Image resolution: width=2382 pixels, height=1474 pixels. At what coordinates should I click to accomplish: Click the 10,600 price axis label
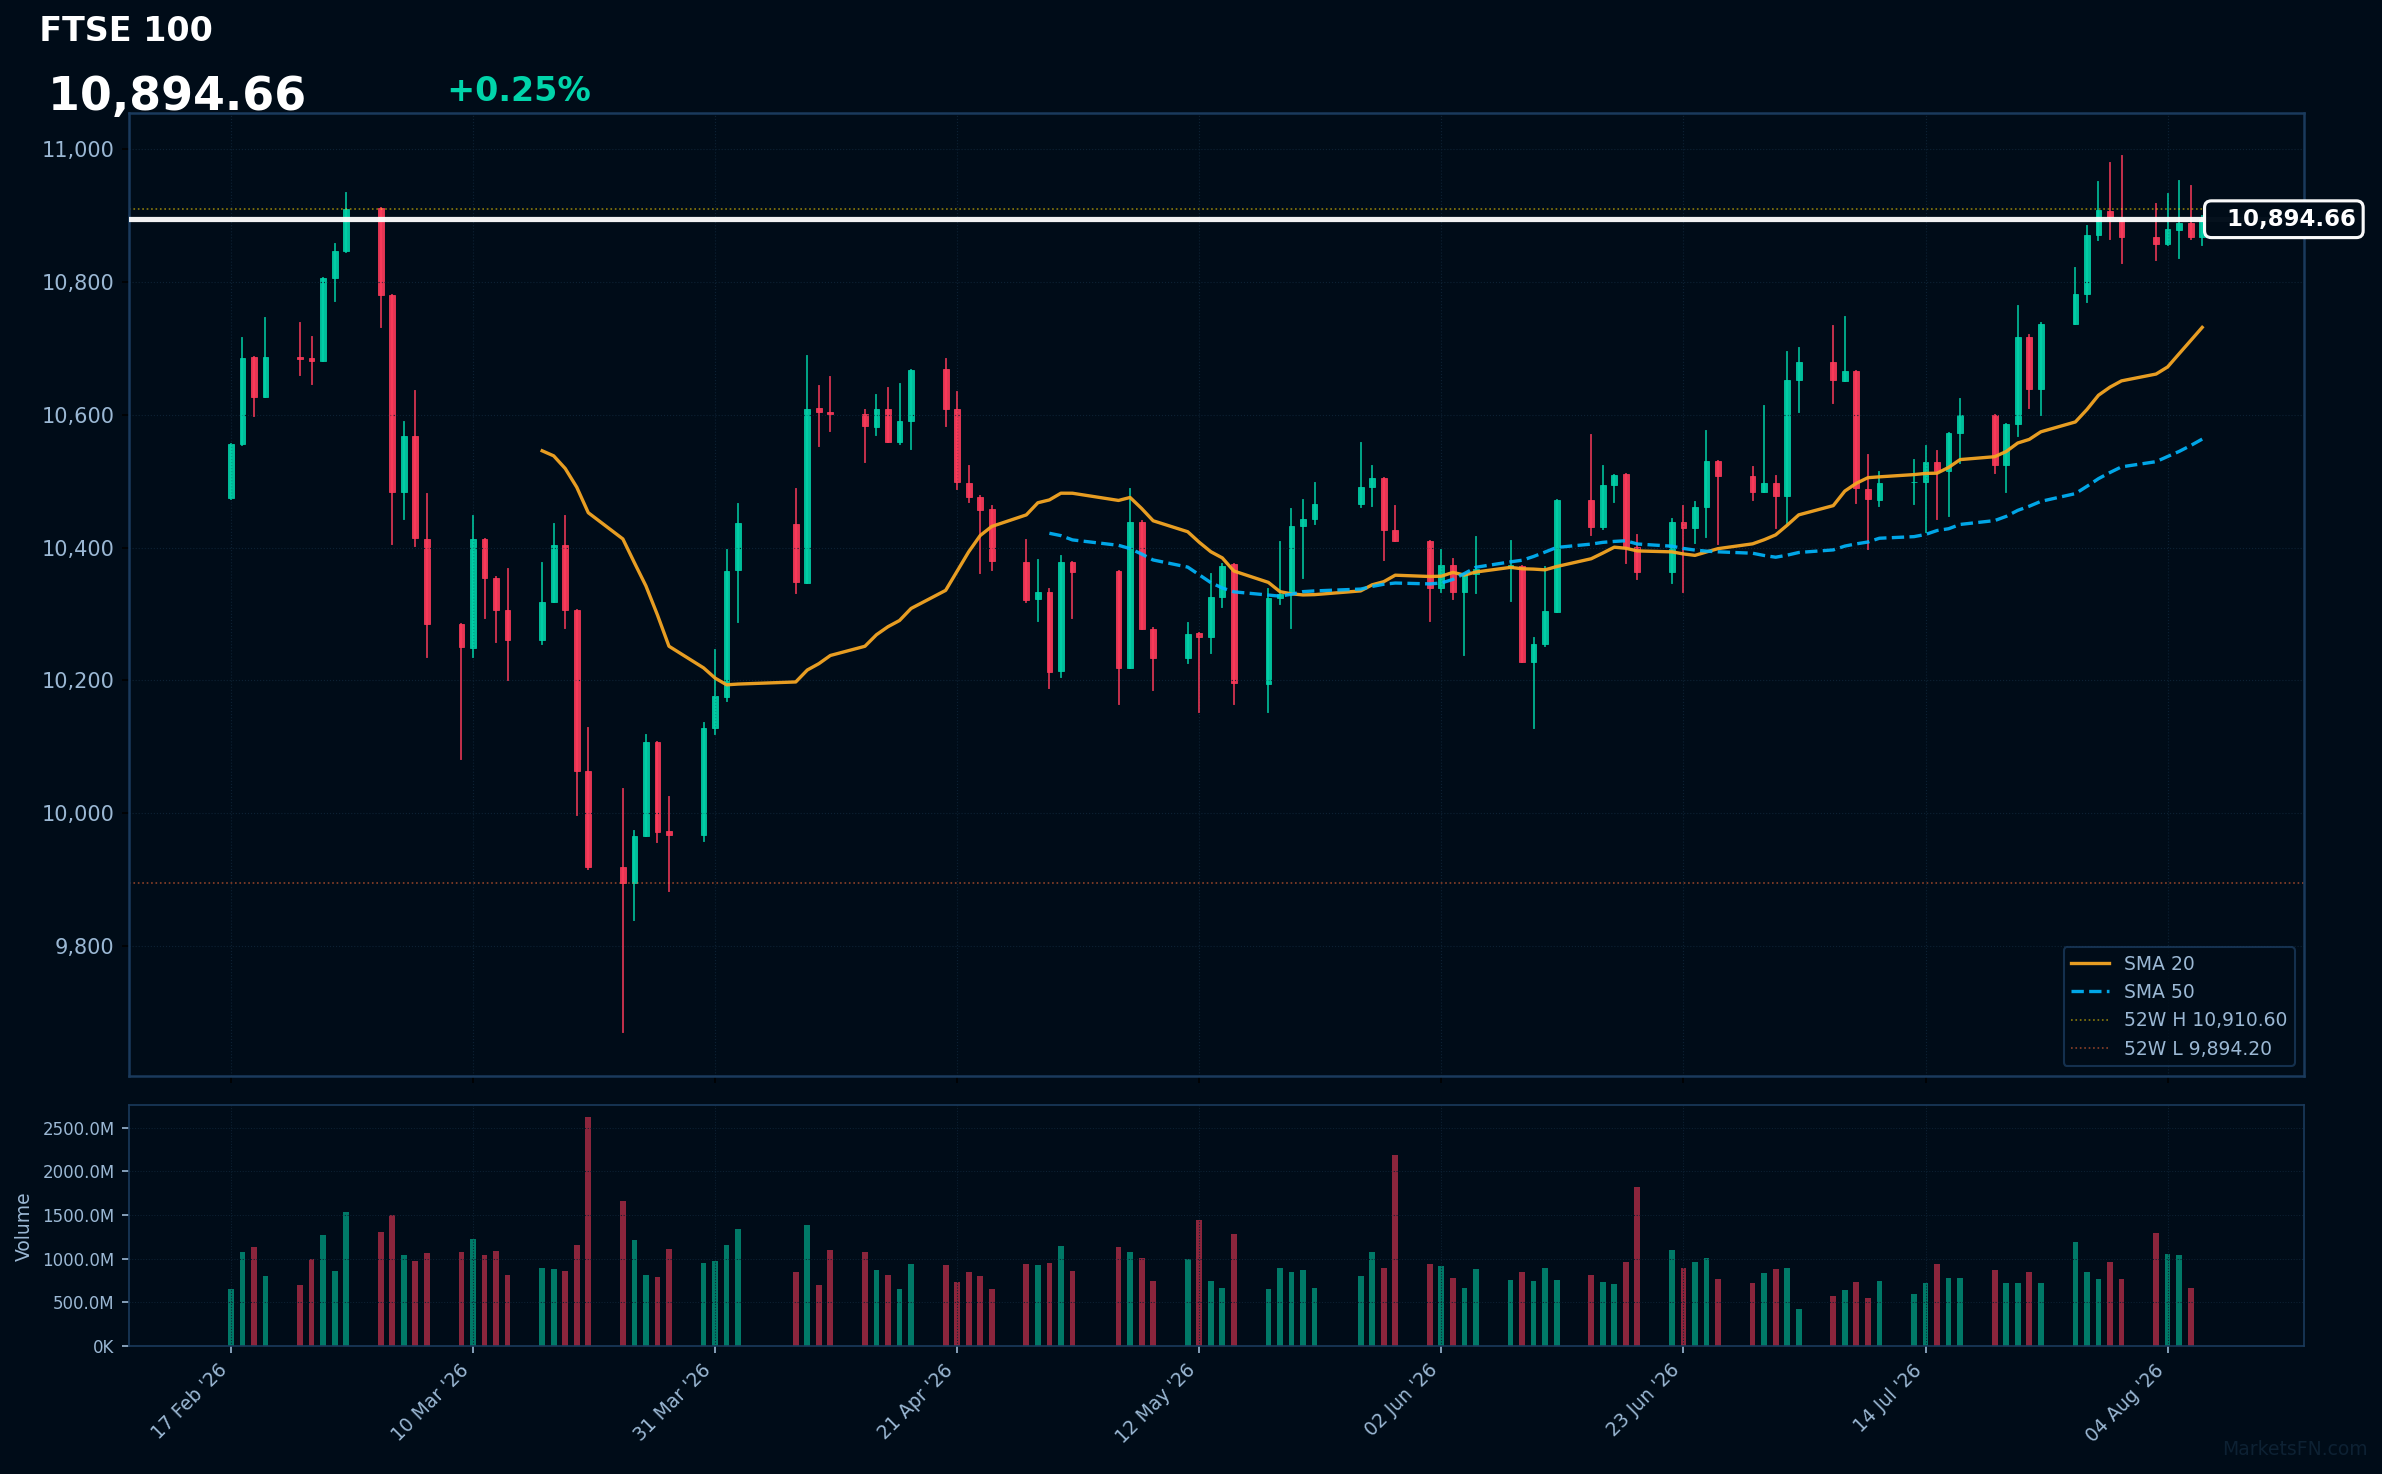tap(78, 416)
